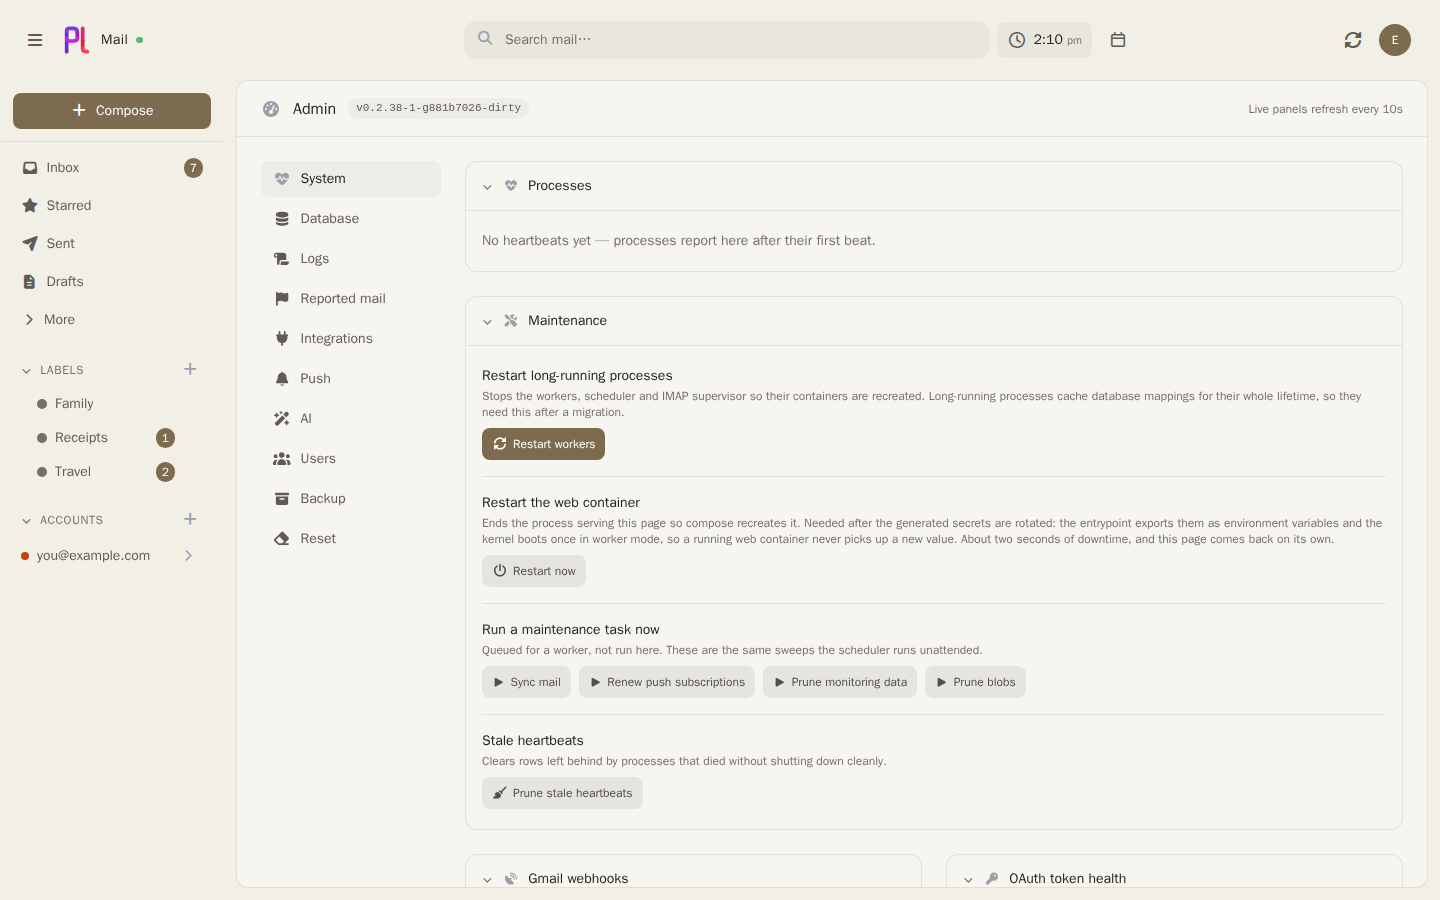Collapse the Processes panel
Image resolution: width=1440 pixels, height=900 pixels.
click(x=487, y=187)
